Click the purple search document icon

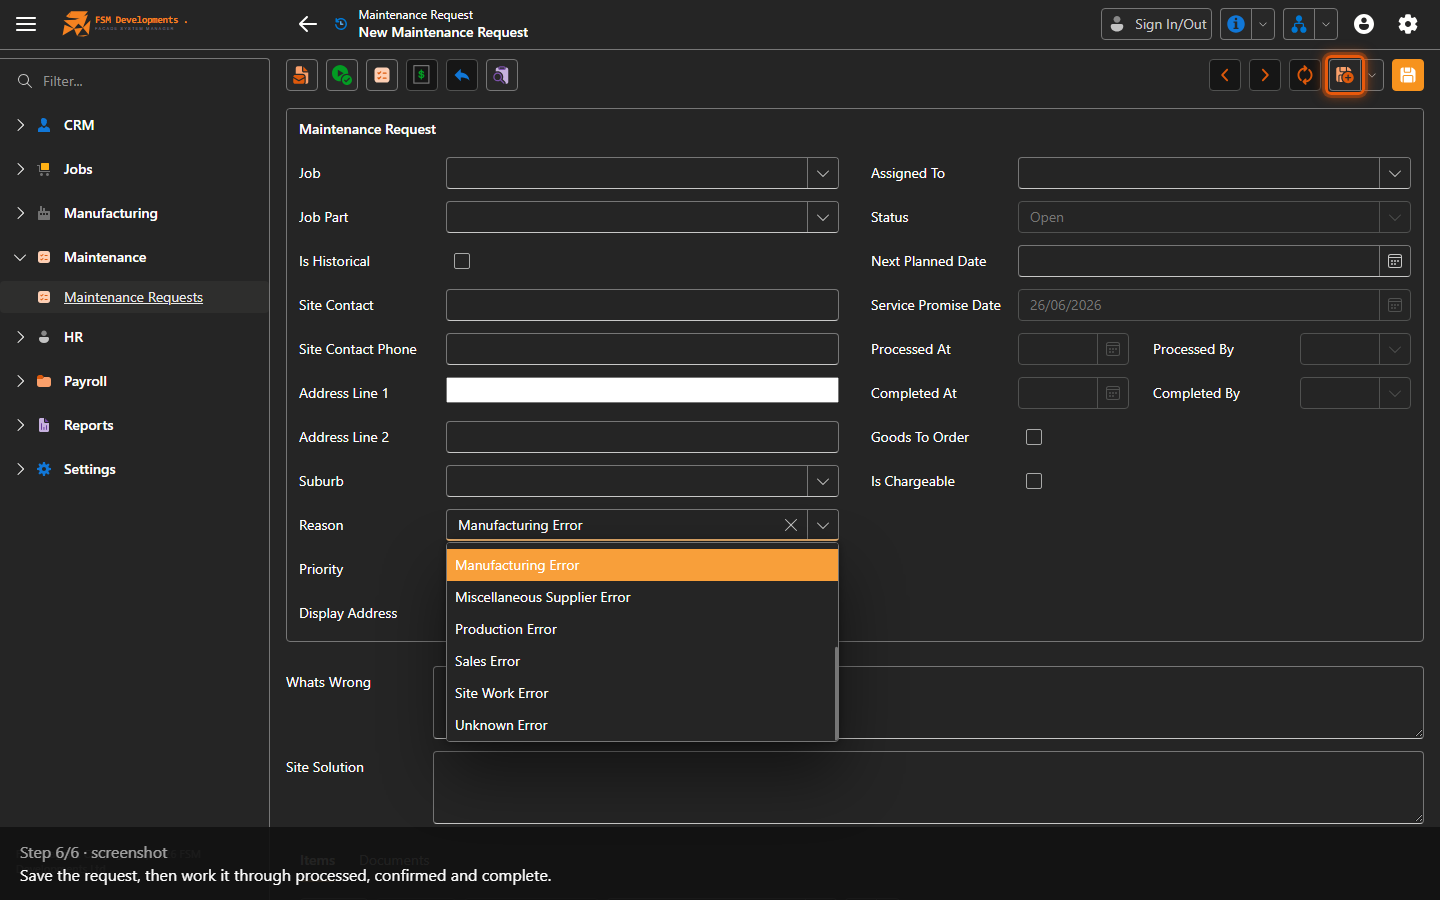pos(502,75)
